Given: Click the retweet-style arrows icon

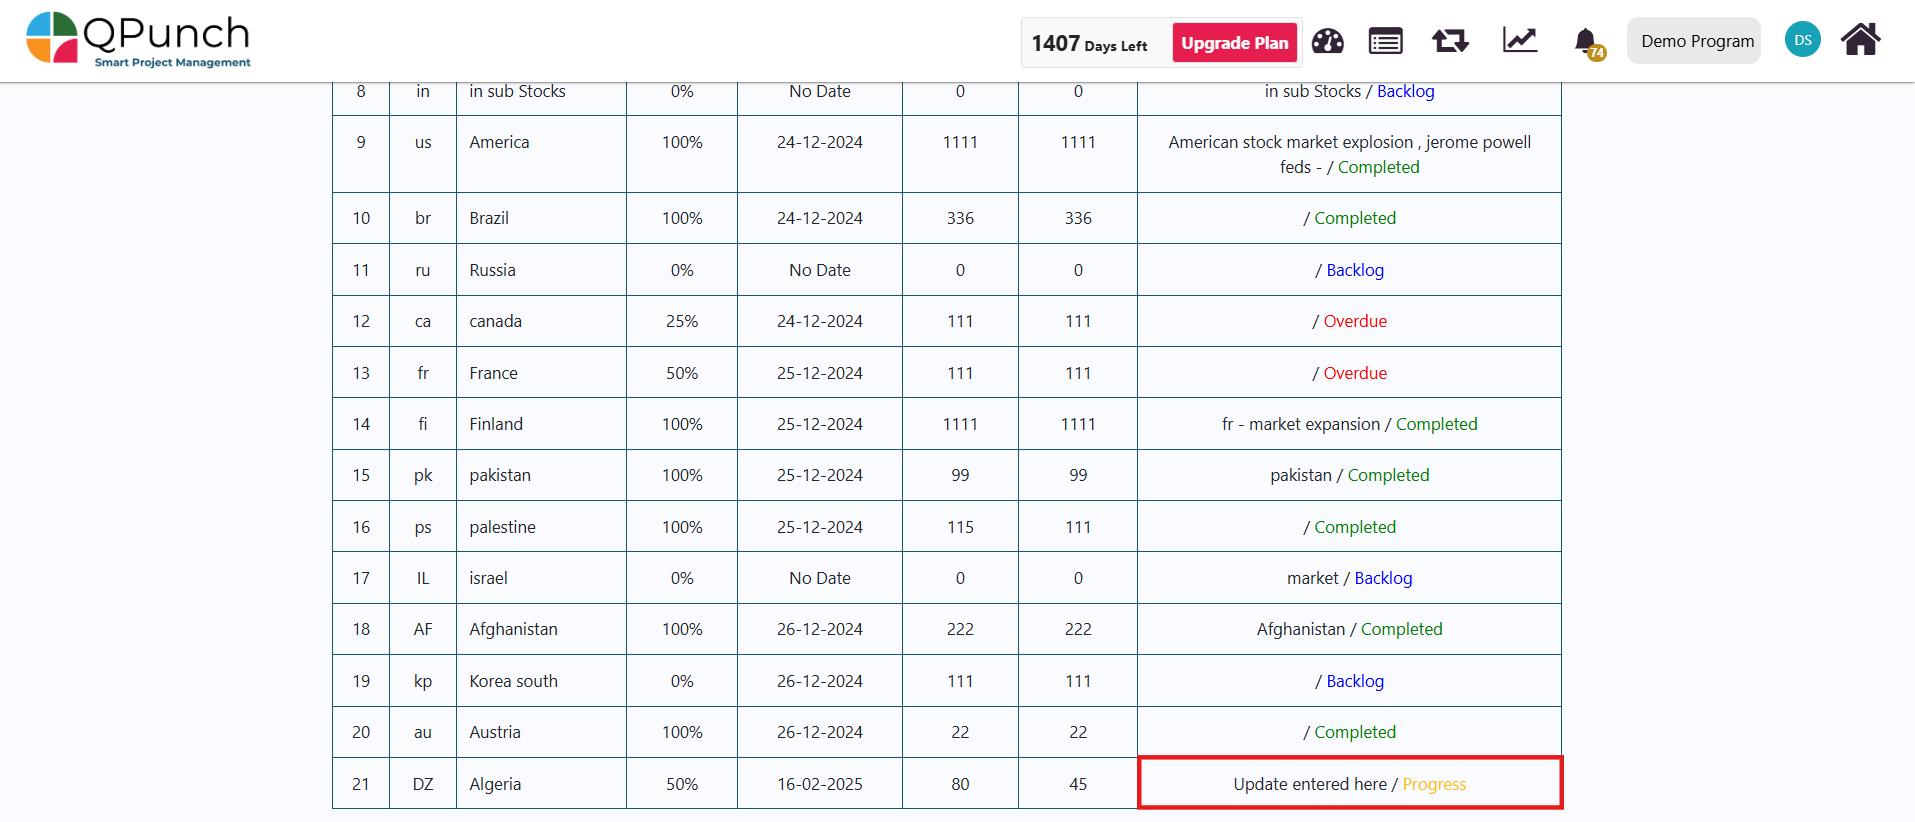Looking at the screenshot, I should pyautogui.click(x=1450, y=41).
